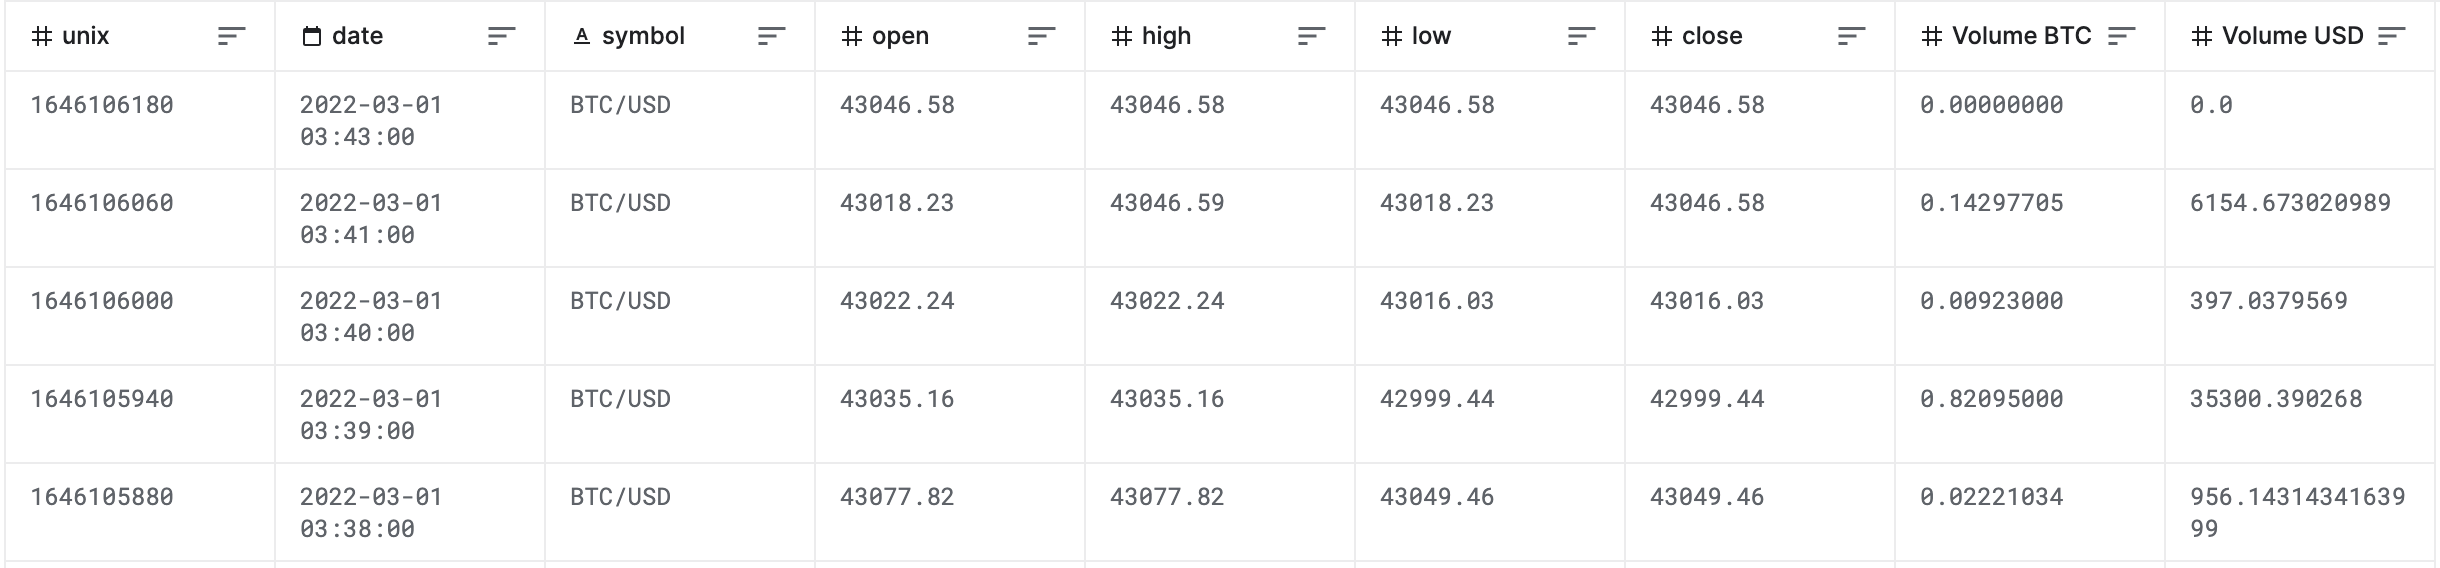Select high value 43035.16
This screenshot has width=2440, height=568.
point(1167,399)
